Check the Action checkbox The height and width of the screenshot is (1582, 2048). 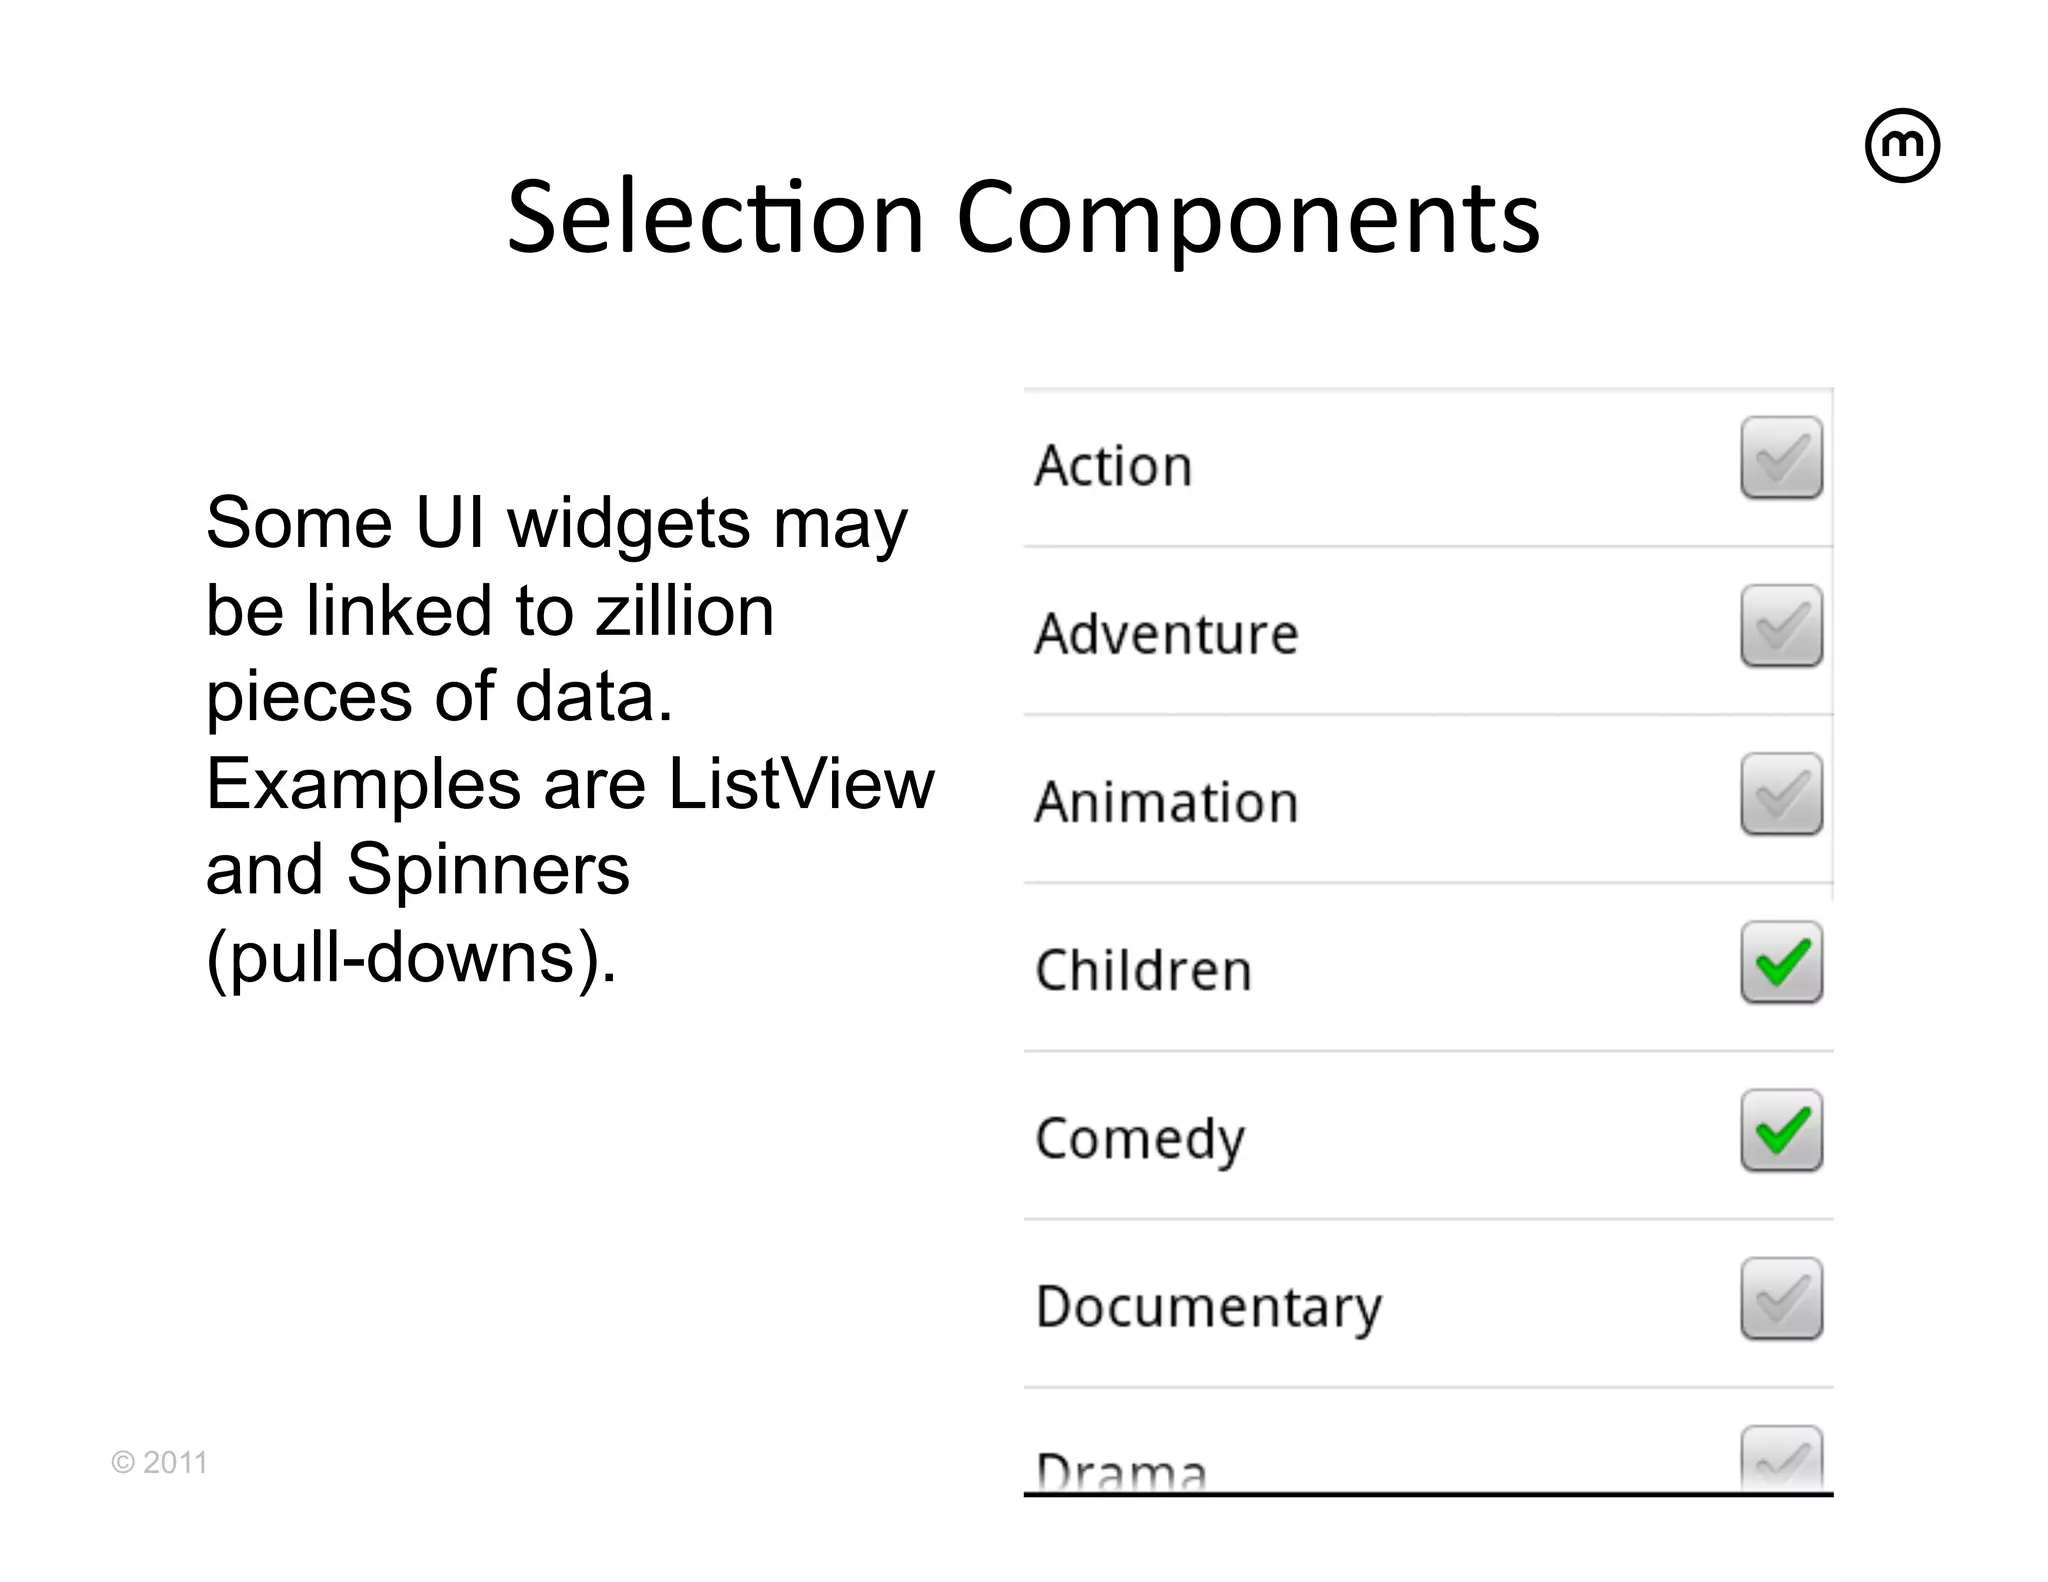coord(1781,458)
